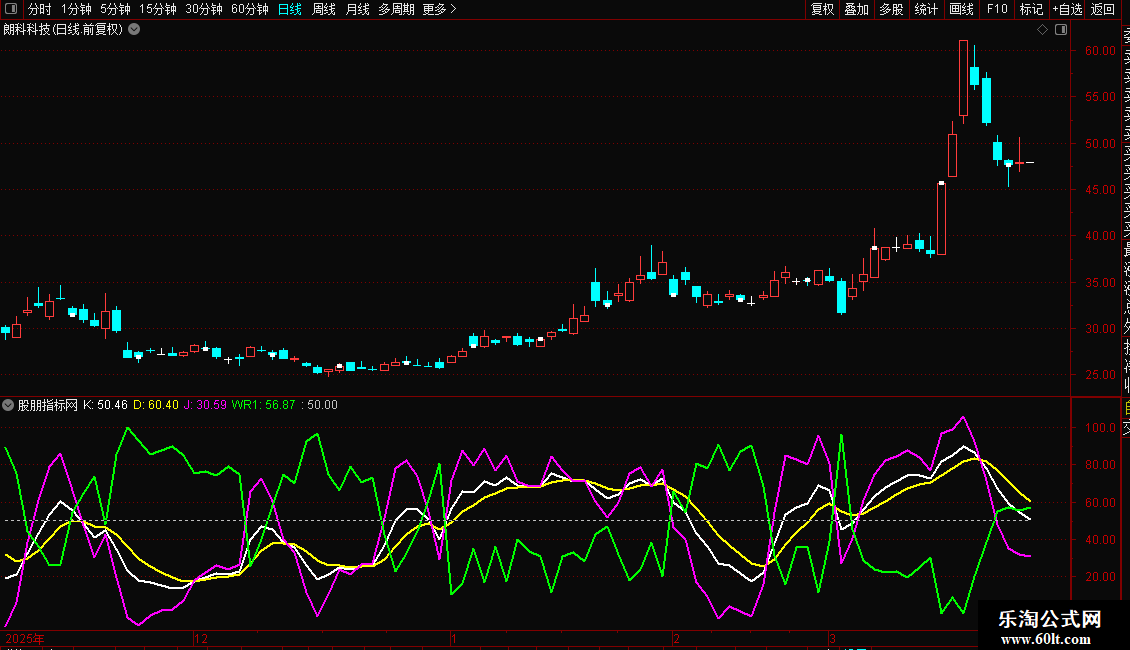Open the 叠加 overlay tool
The width and height of the screenshot is (1130, 650).
(856, 9)
